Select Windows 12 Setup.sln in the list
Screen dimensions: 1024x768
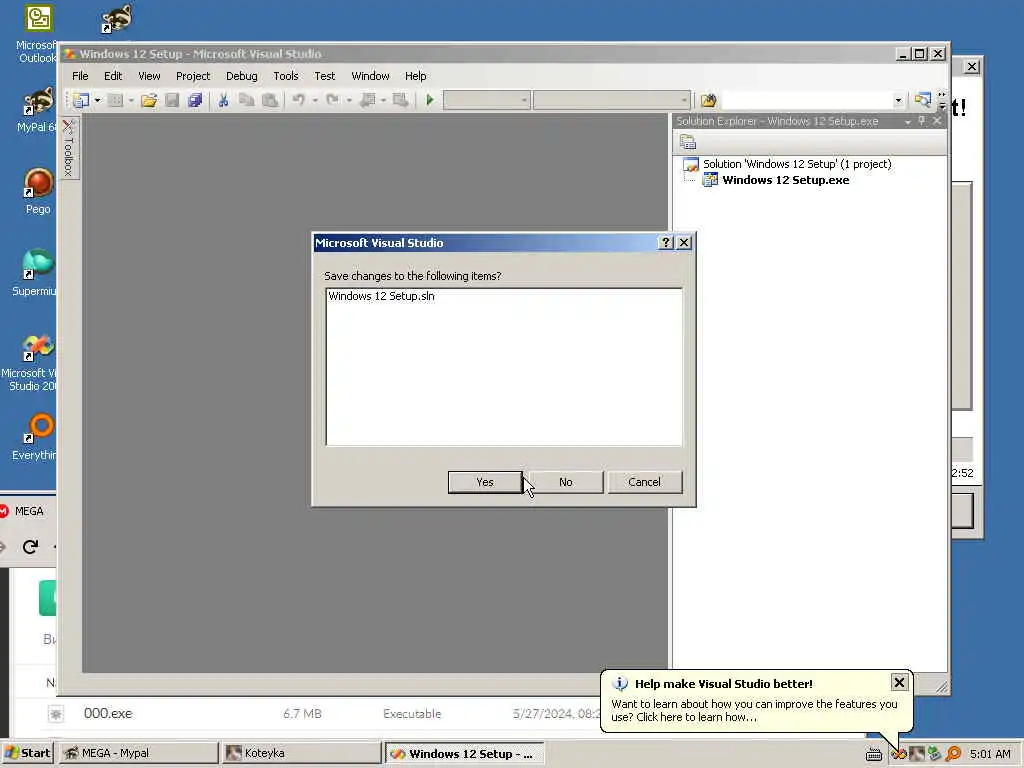pyautogui.click(x=381, y=296)
